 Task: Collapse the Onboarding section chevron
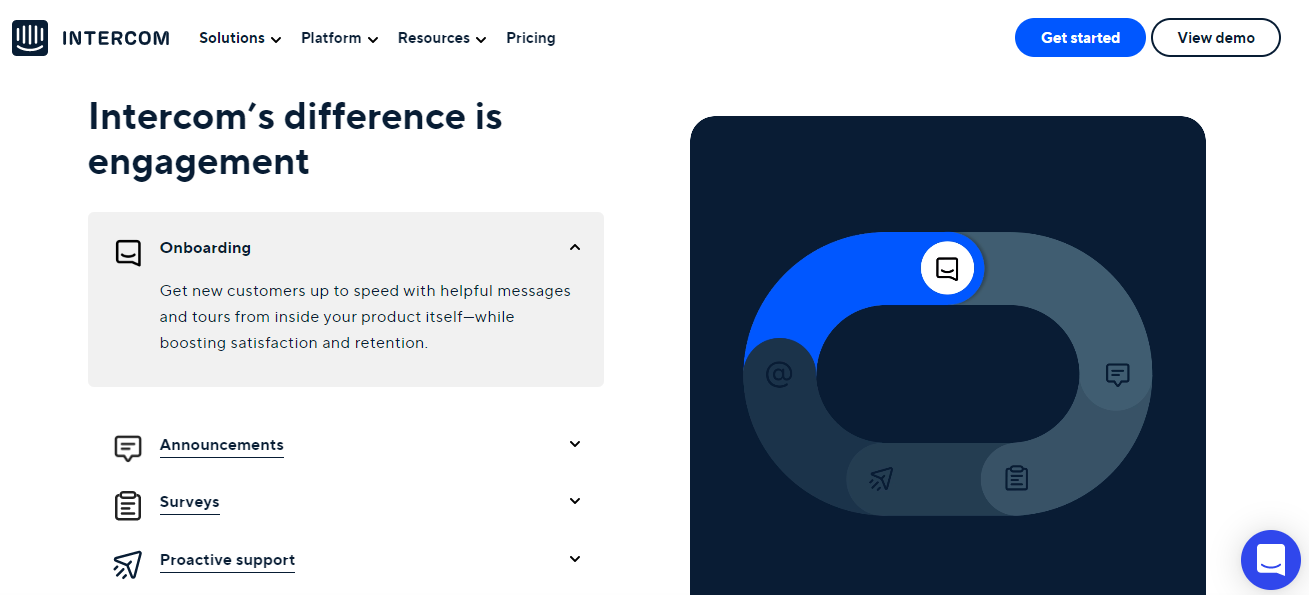click(575, 247)
